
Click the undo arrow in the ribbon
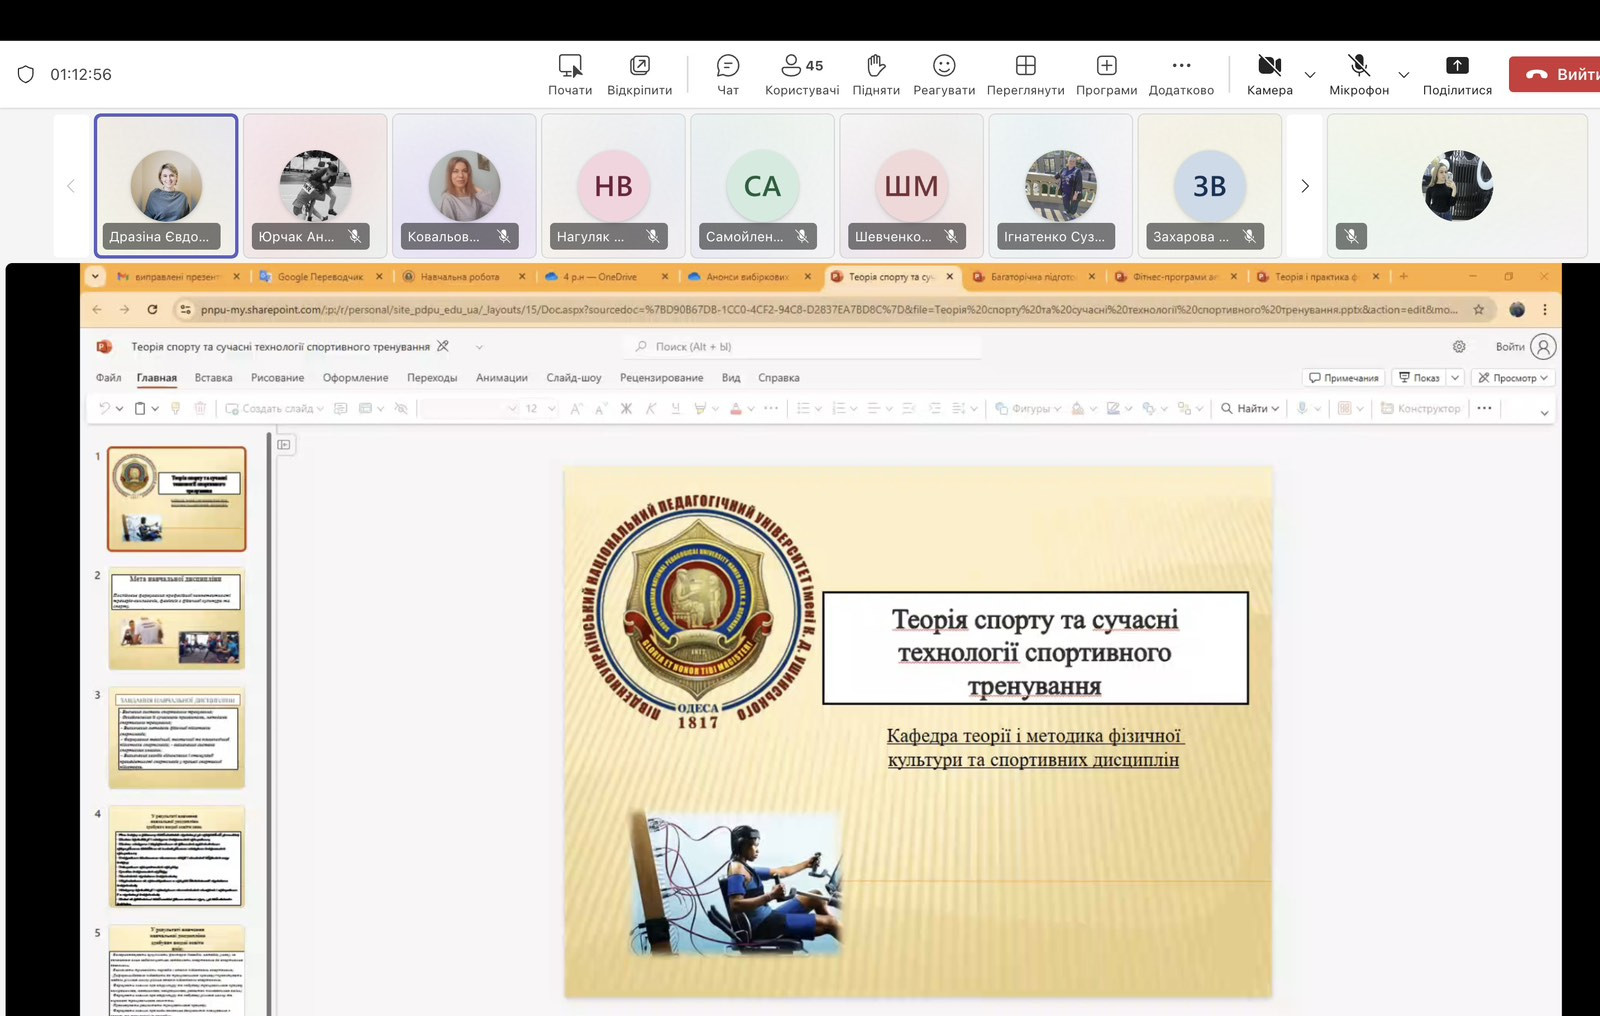point(104,408)
